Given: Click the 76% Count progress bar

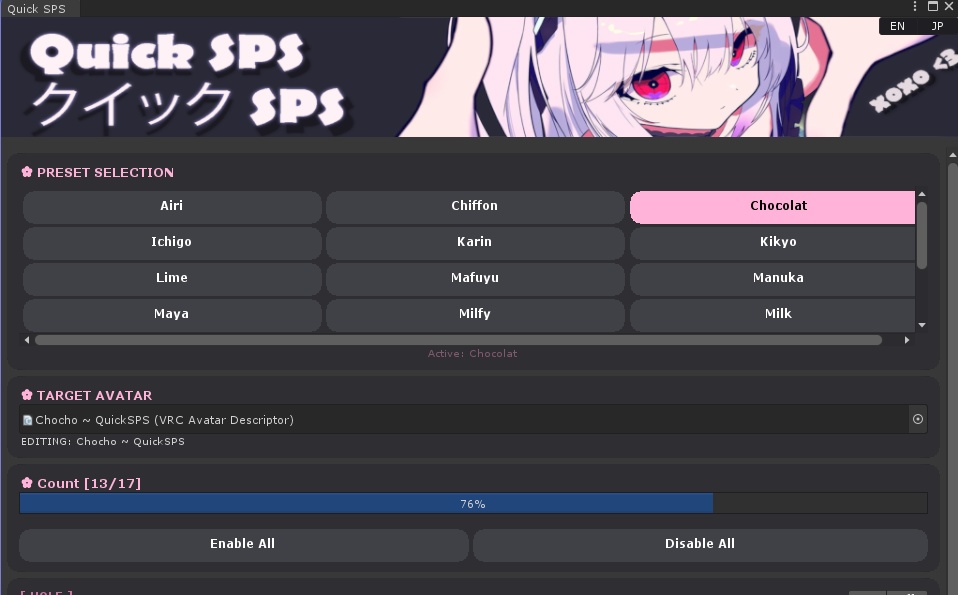Looking at the screenshot, I should pos(473,503).
